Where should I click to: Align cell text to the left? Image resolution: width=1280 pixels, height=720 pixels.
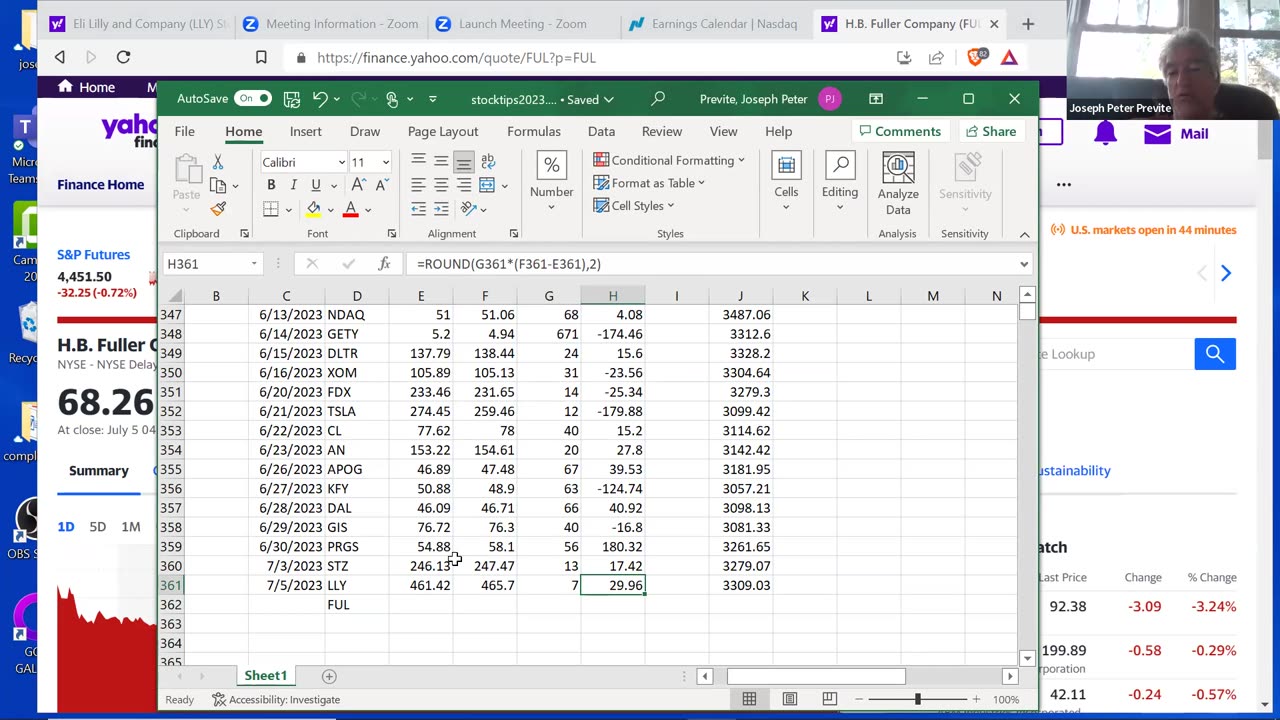[x=418, y=185]
